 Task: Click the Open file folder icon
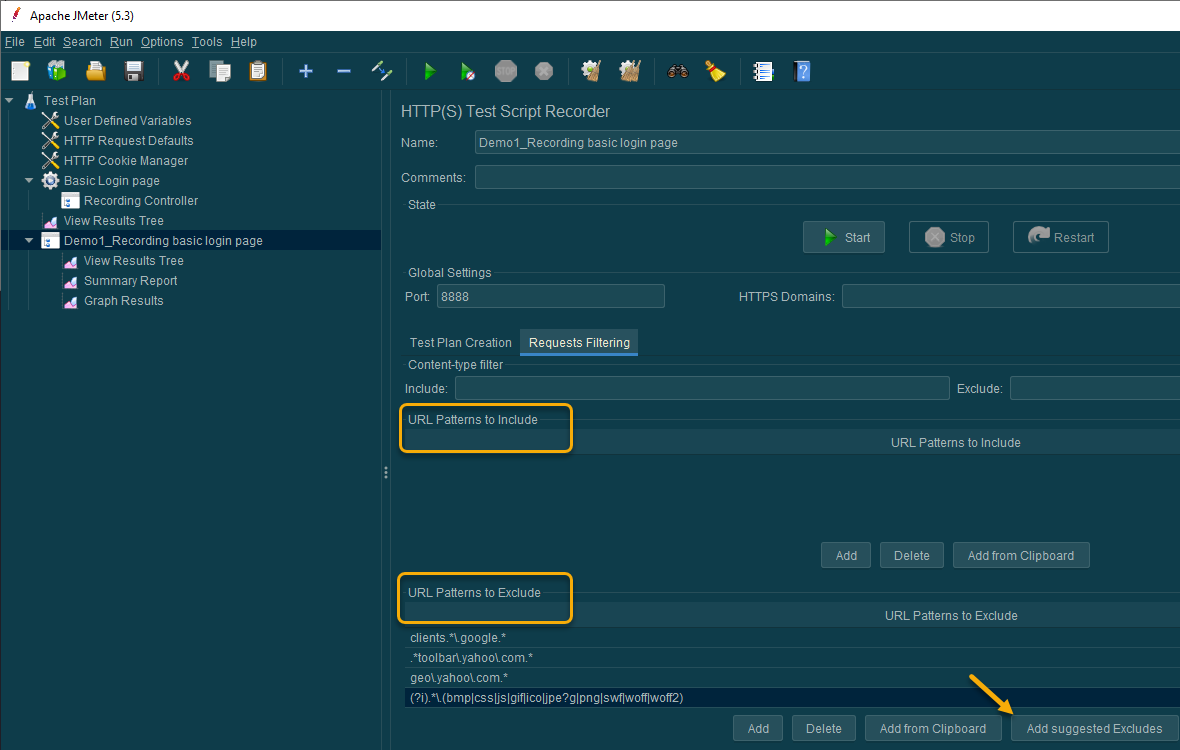click(x=96, y=71)
